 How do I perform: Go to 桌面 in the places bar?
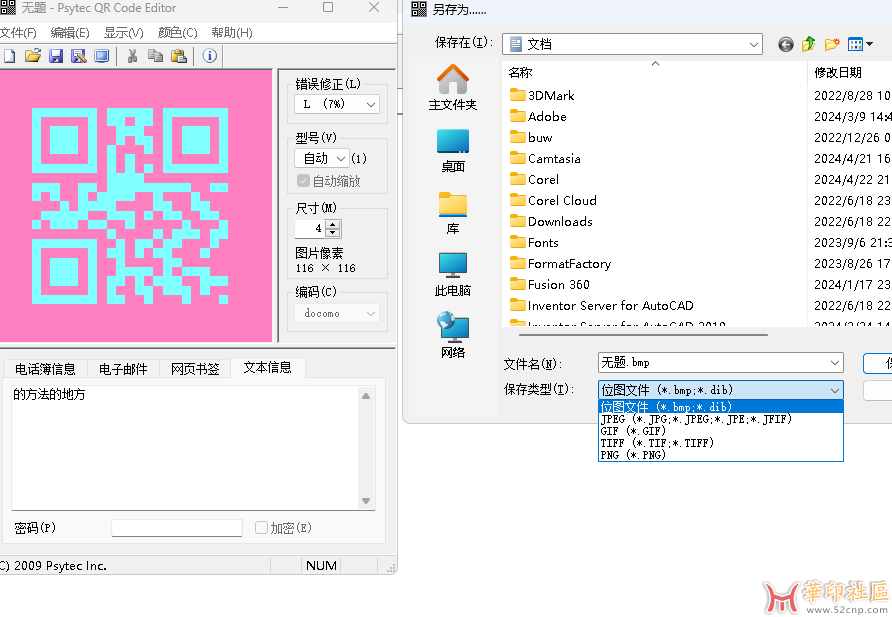coord(453,150)
